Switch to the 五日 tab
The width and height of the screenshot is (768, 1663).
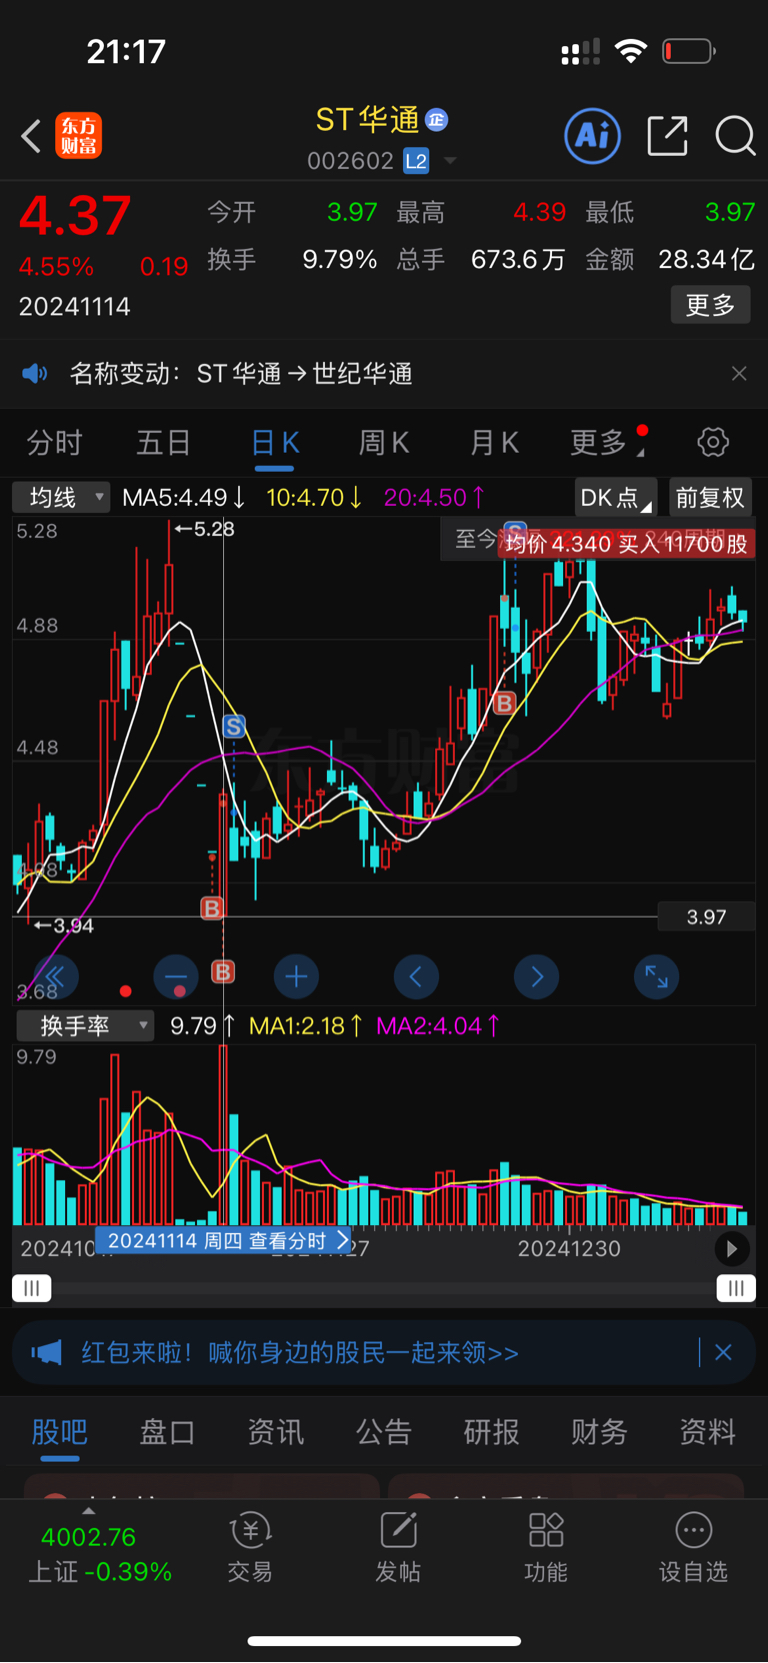tap(163, 443)
